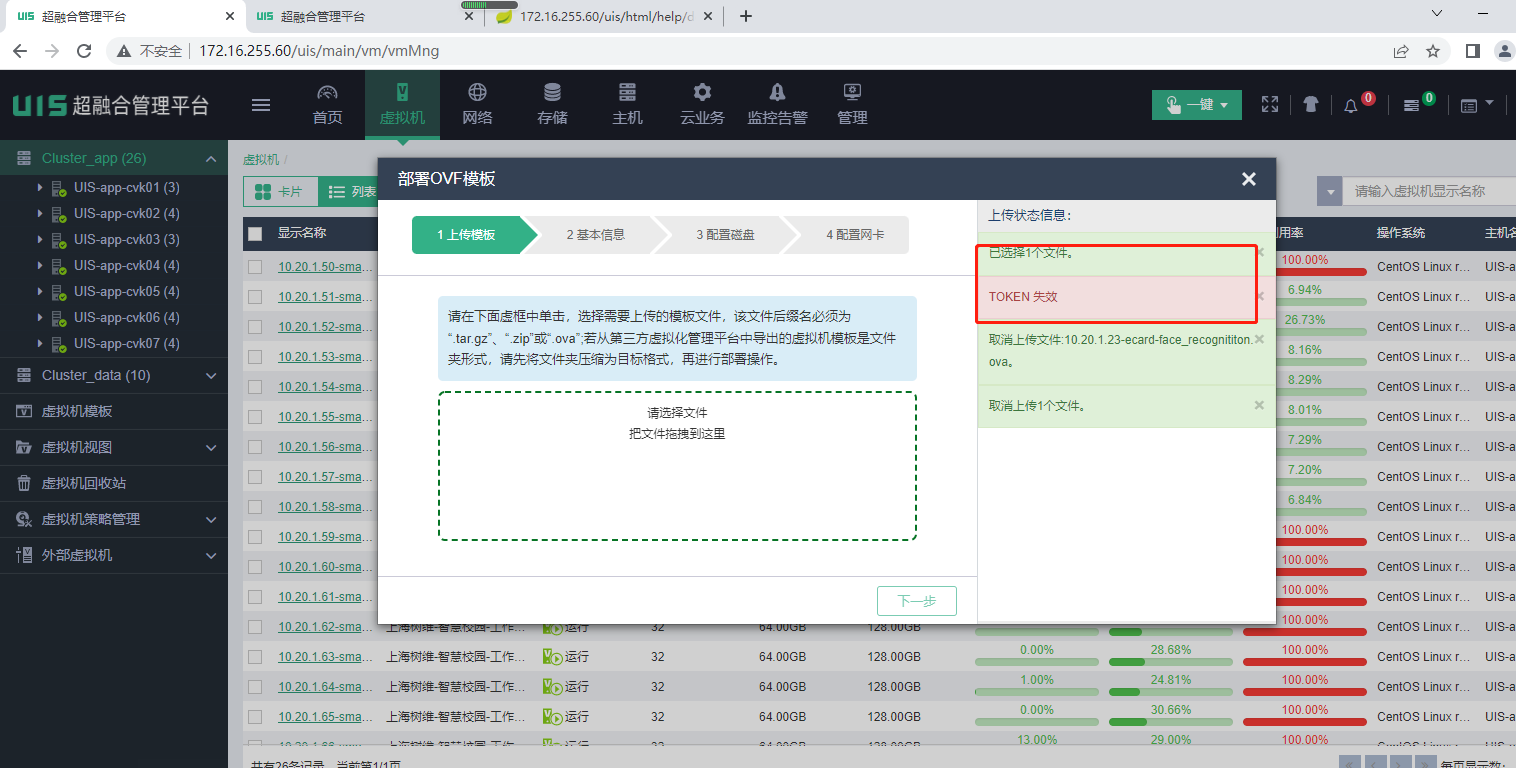1516x768 pixels.
Task: Go to the 主机 hosts section
Action: point(627,104)
